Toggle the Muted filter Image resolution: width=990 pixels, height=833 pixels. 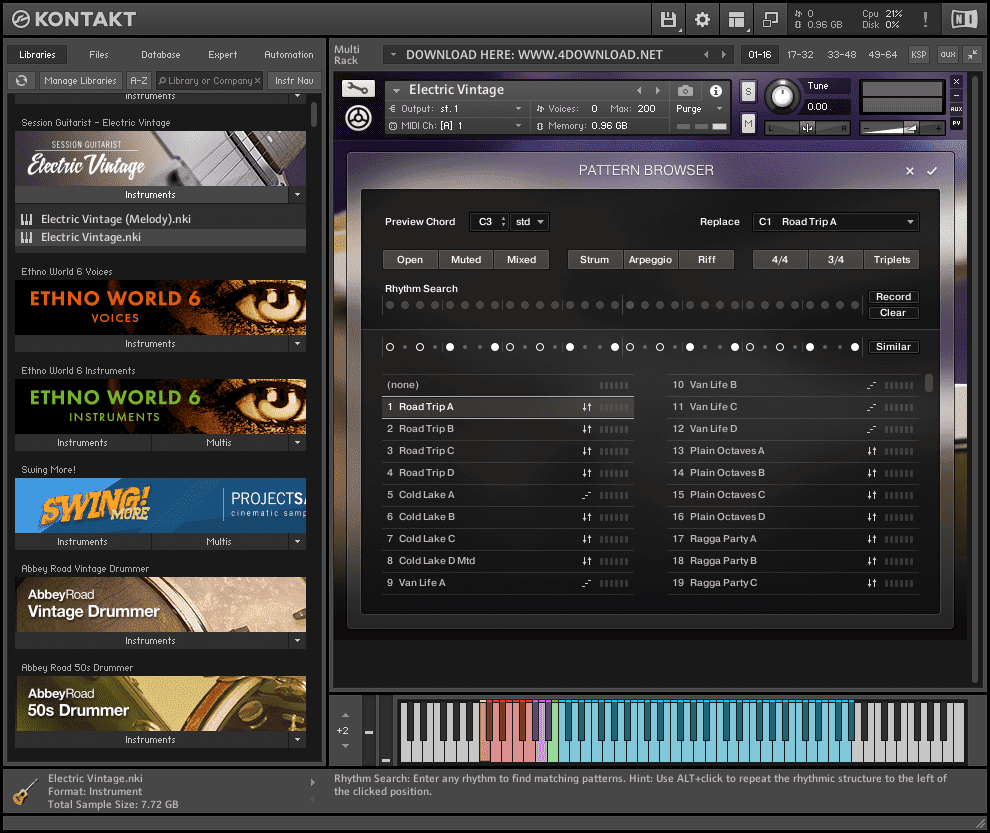coord(466,260)
